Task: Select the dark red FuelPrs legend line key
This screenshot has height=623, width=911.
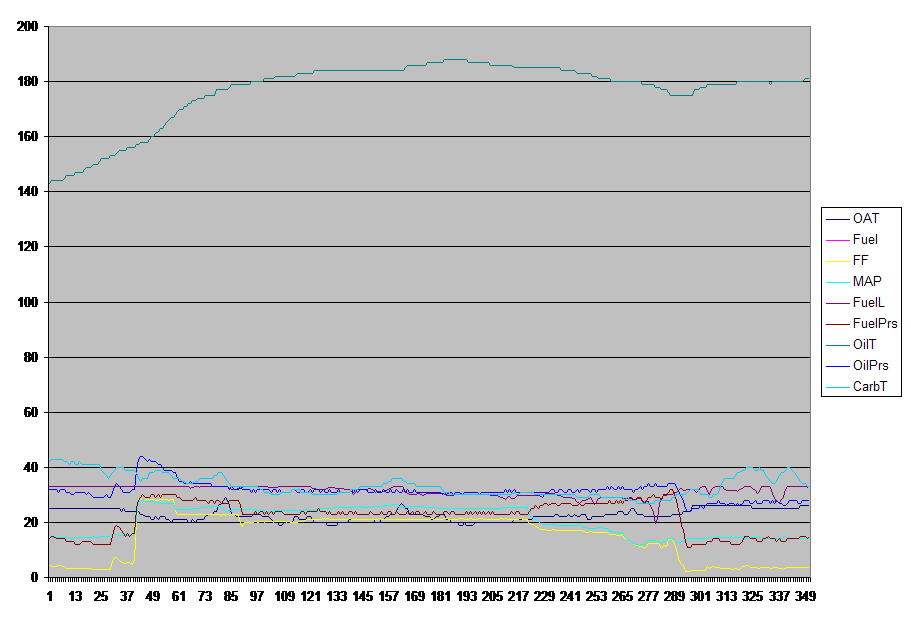Action: point(837,323)
